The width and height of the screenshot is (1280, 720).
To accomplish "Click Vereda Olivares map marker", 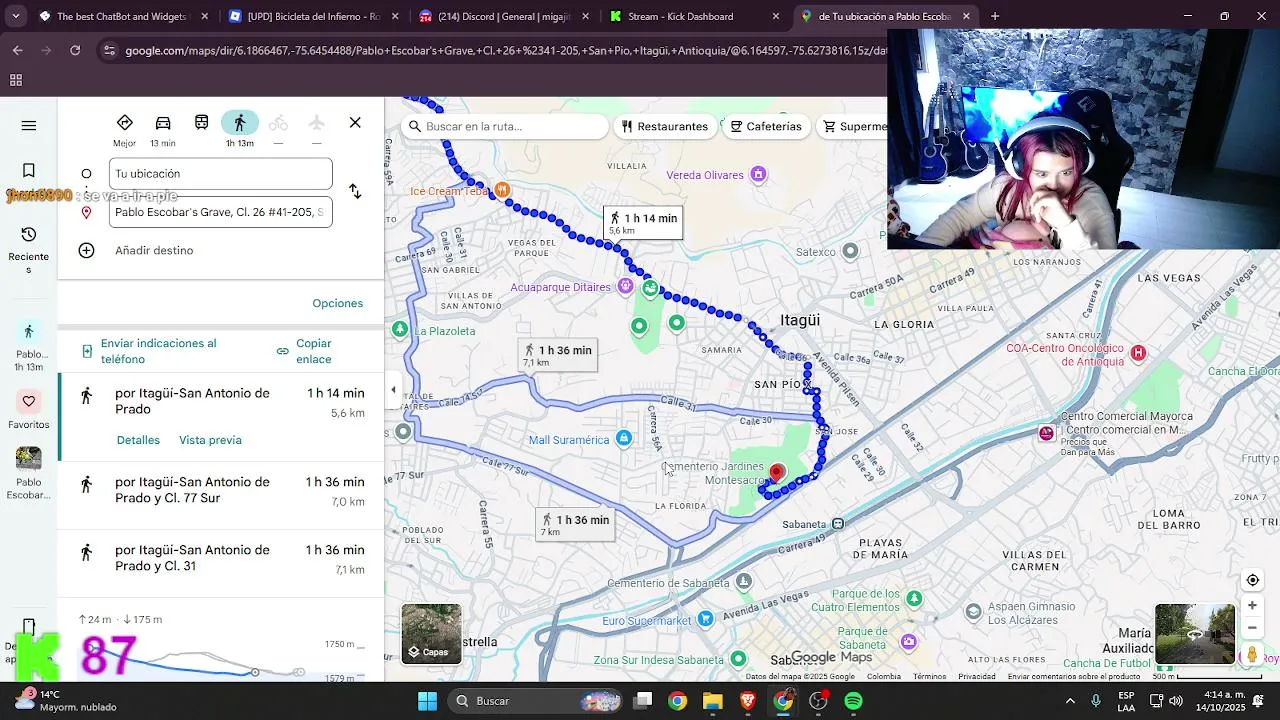I will [758, 175].
